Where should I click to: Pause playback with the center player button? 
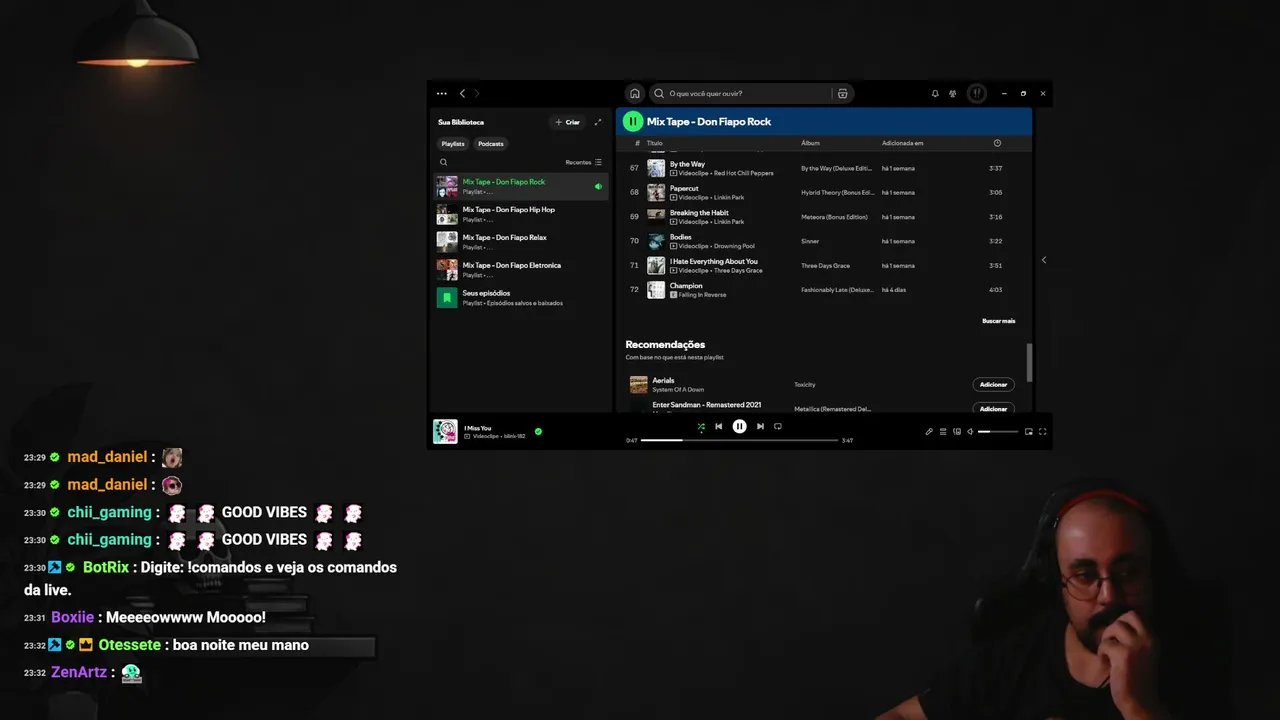[x=739, y=426]
